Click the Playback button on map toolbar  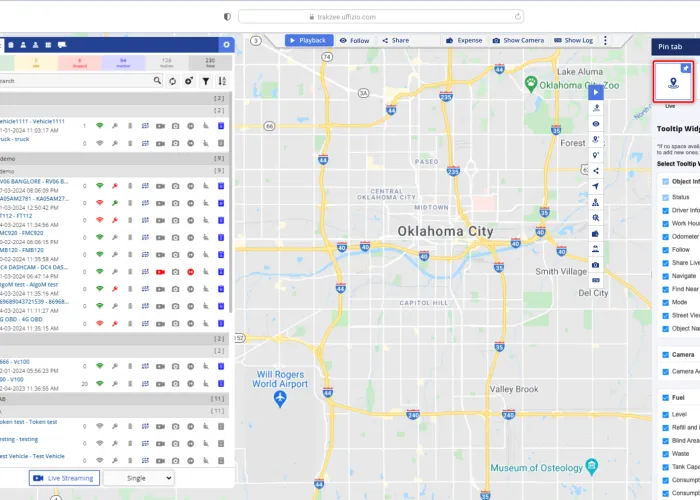click(308, 41)
